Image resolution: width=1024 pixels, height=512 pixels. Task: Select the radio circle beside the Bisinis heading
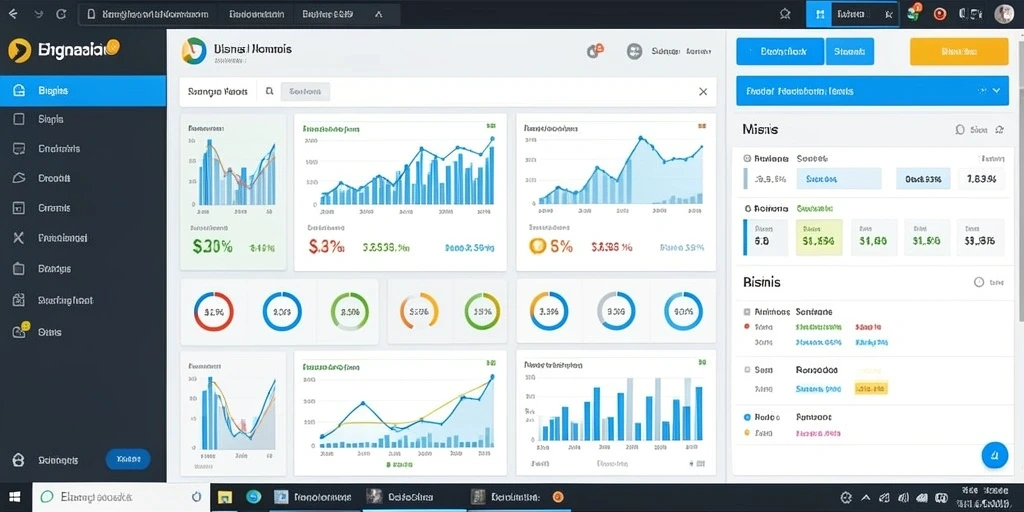click(x=978, y=282)
